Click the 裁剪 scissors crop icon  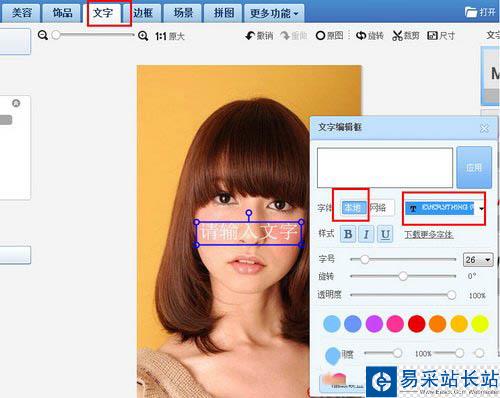pyautogui.click(x=397, y=36)
